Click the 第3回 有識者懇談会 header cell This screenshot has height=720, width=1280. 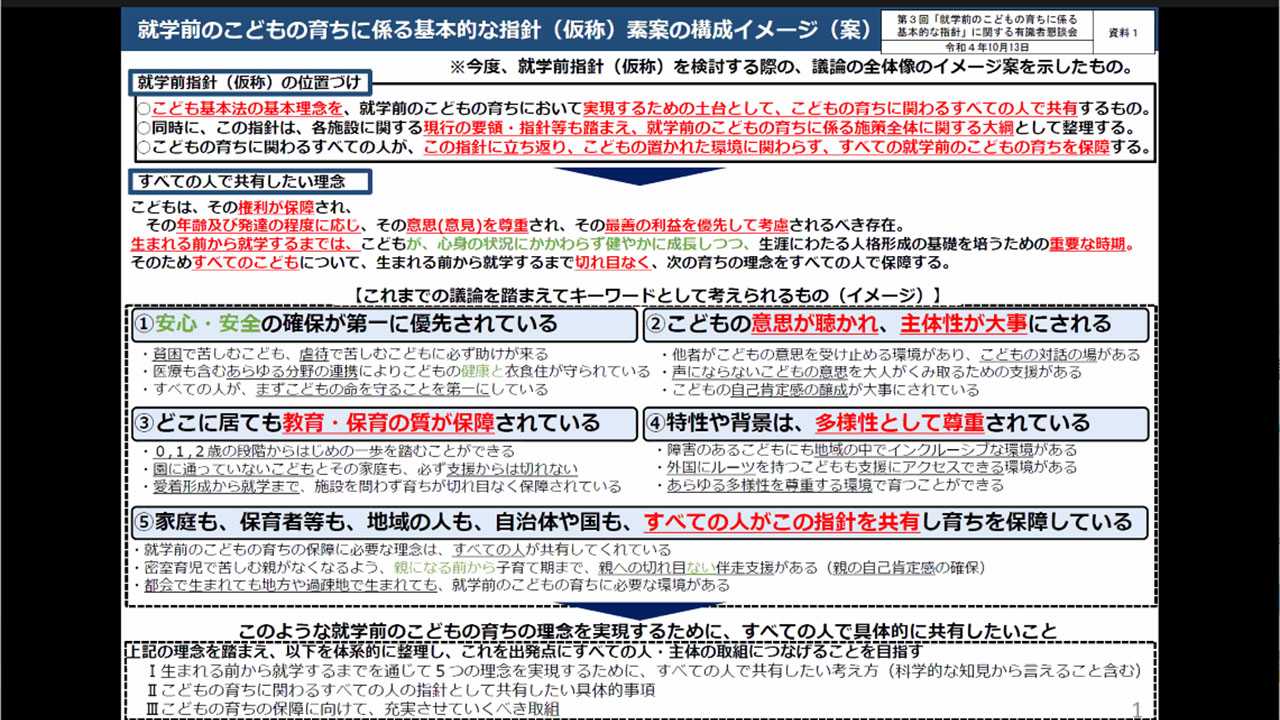tap(985, 27)
